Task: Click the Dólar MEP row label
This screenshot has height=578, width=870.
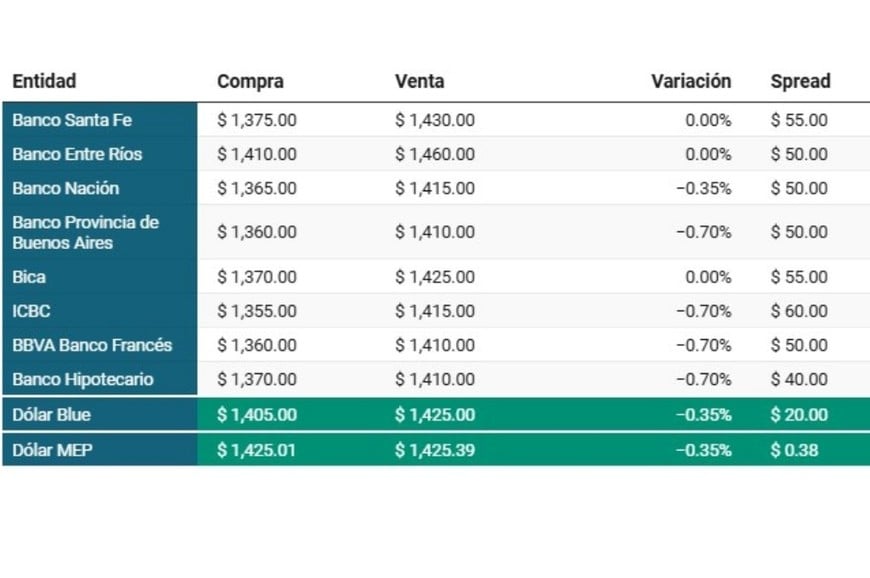Action: (x=52, y=450)
